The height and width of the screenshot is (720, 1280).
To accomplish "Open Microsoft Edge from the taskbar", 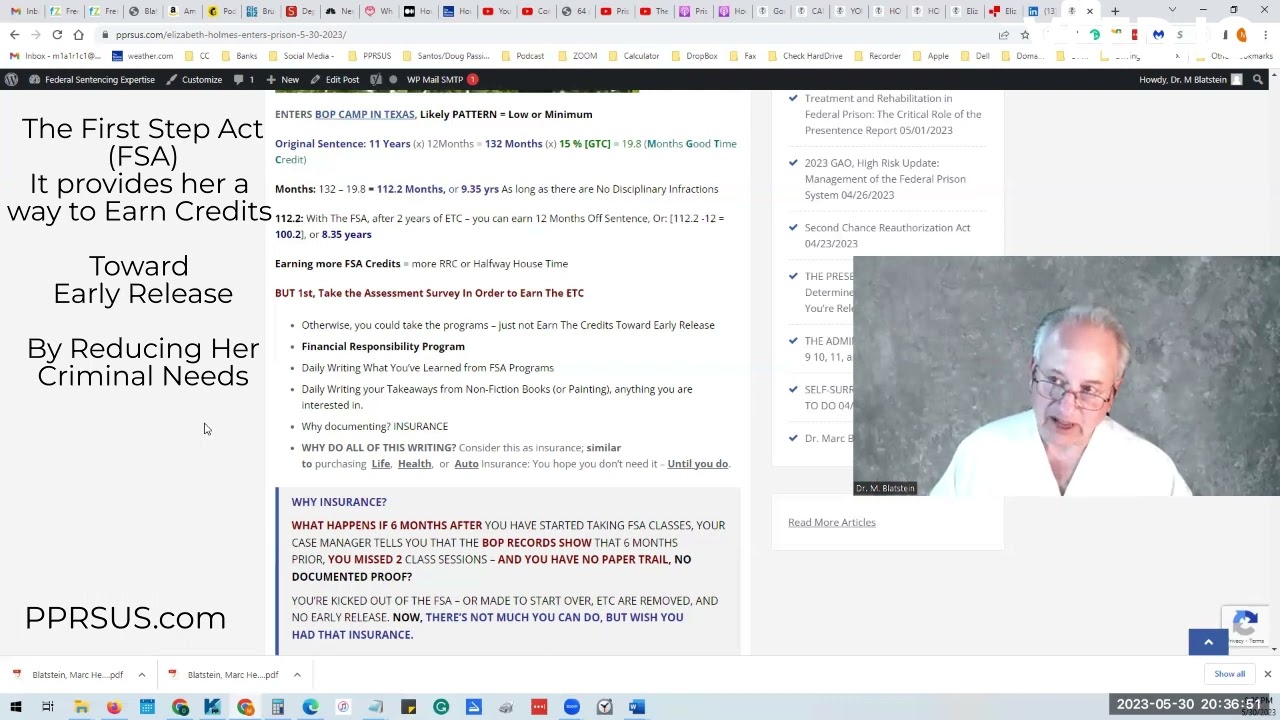I will [x=310, y=707].
